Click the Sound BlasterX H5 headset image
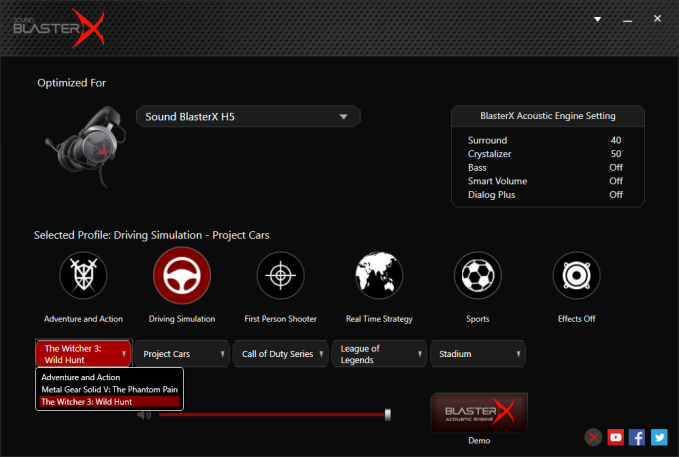This screenshot has height=457, width=679. click(x=86, y=147)
